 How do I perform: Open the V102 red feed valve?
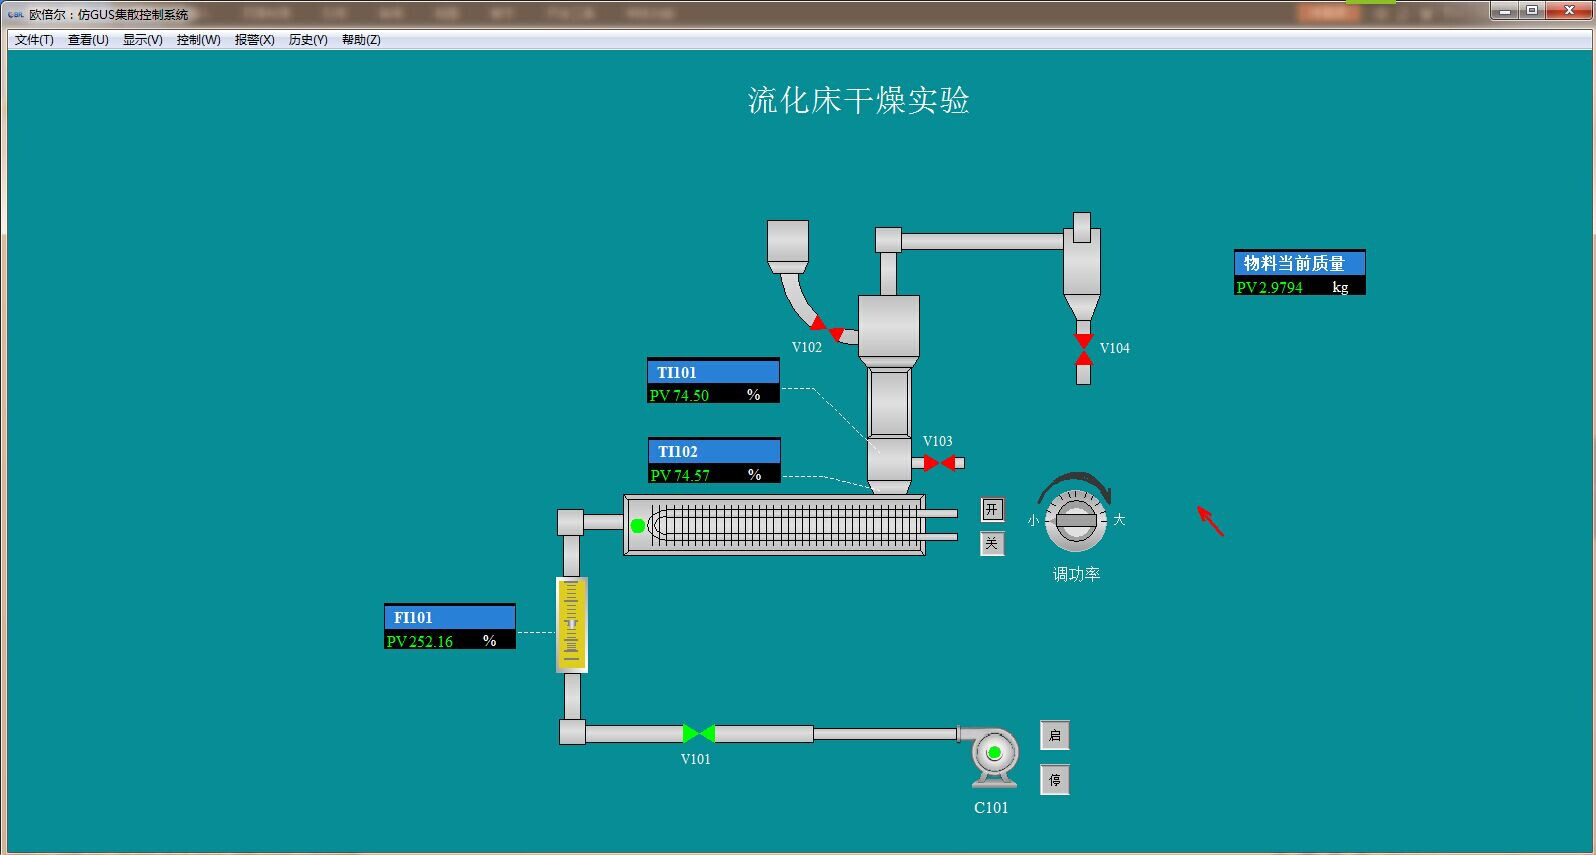click(x=826, y=328)
